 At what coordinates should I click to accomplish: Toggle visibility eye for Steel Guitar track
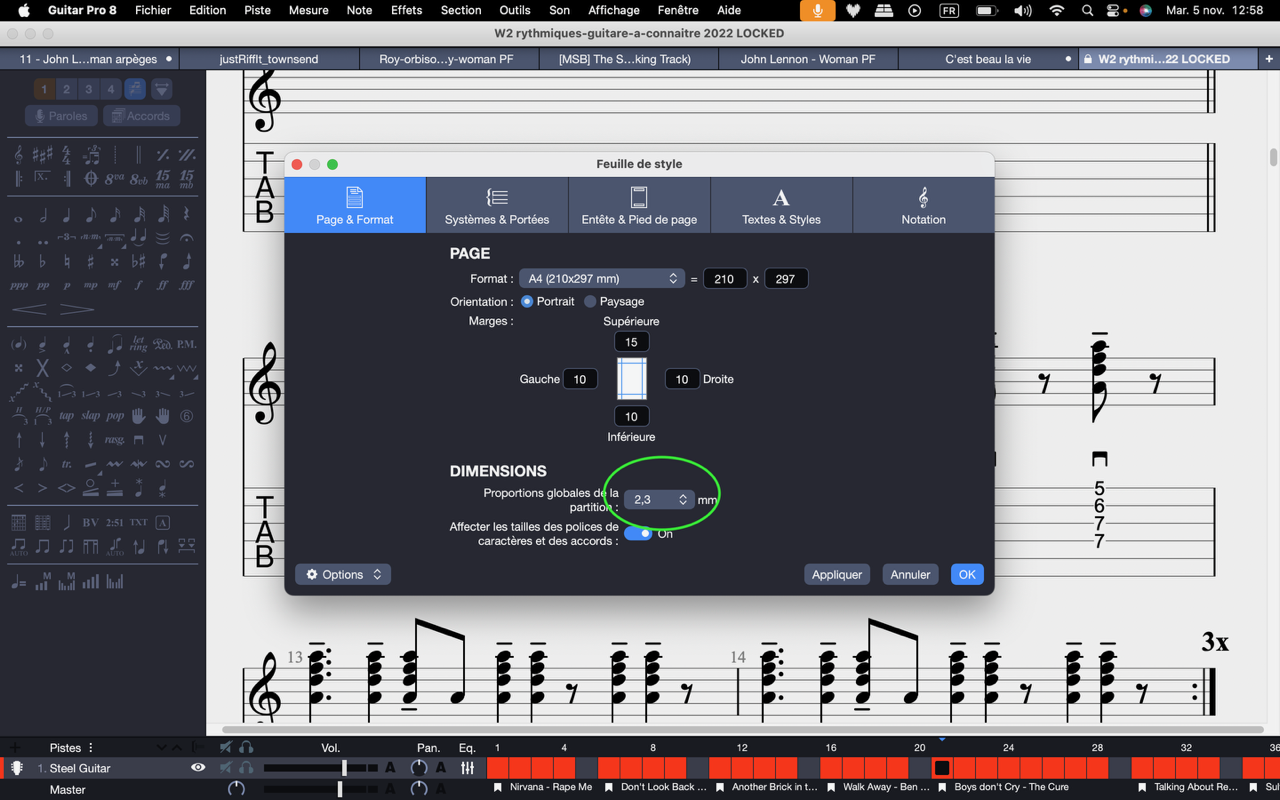[x=198, y=767]
